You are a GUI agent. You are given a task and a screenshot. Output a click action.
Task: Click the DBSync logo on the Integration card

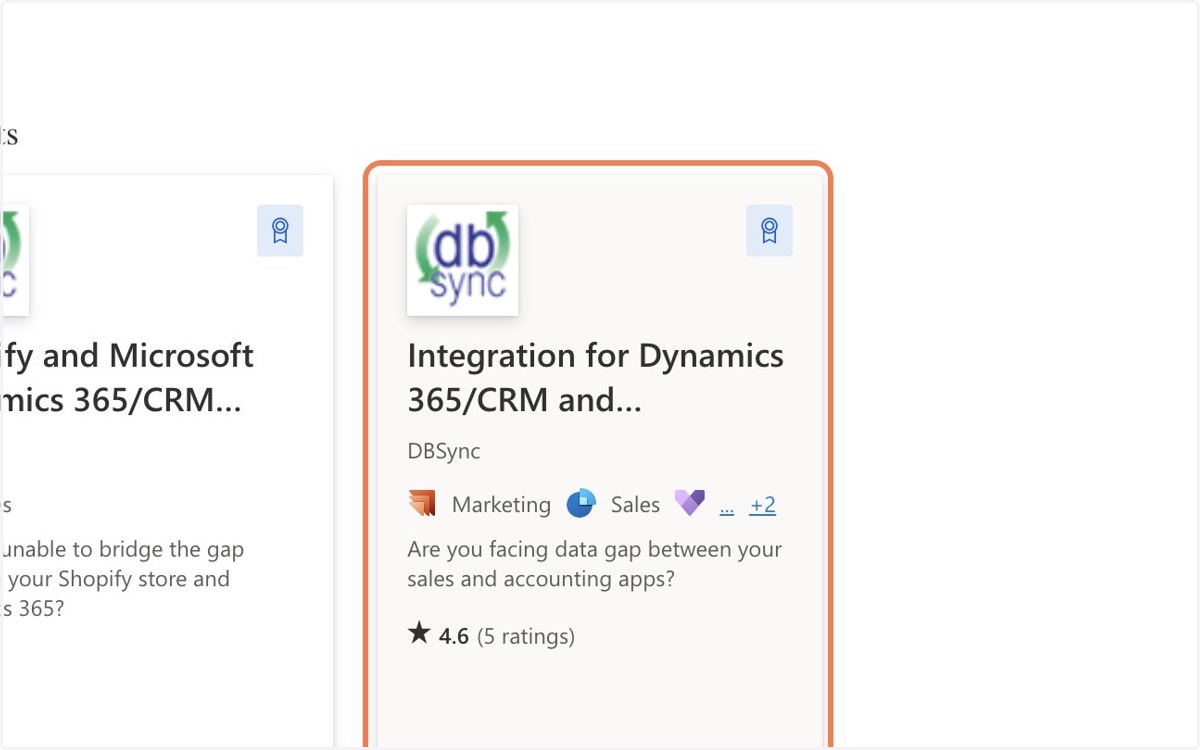463,260
